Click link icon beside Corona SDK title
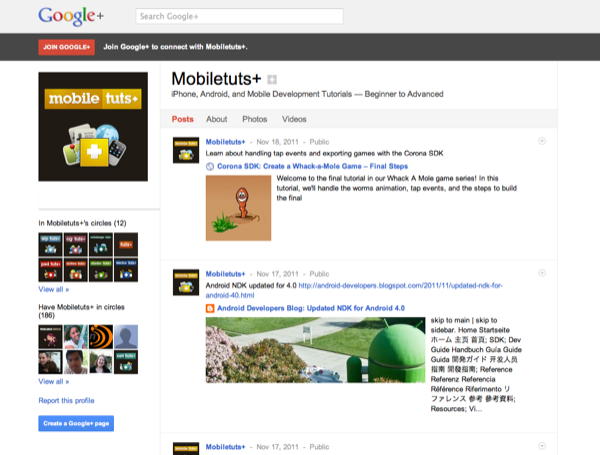This screenshot has height=455, width=600. [210, 166]
